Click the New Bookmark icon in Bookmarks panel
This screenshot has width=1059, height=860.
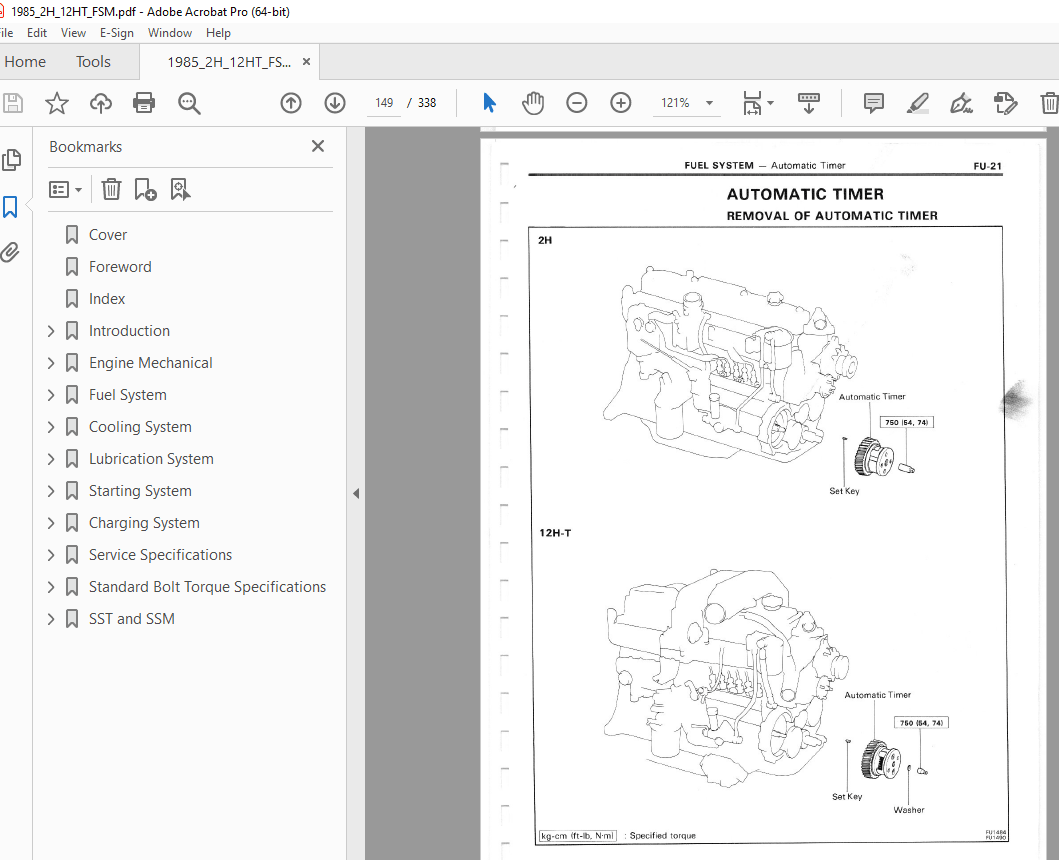tap(146, 189)
